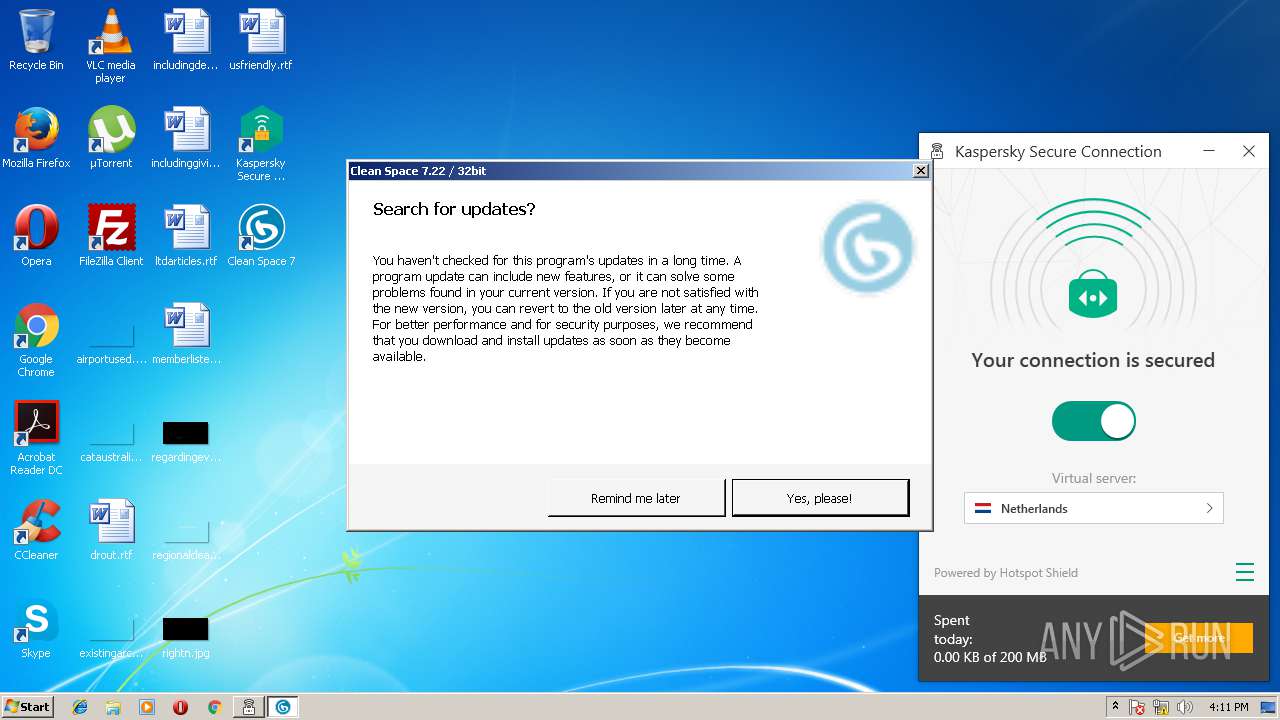
Task: Switch to Clean Space taskbar button
Action: coord(283,707)
